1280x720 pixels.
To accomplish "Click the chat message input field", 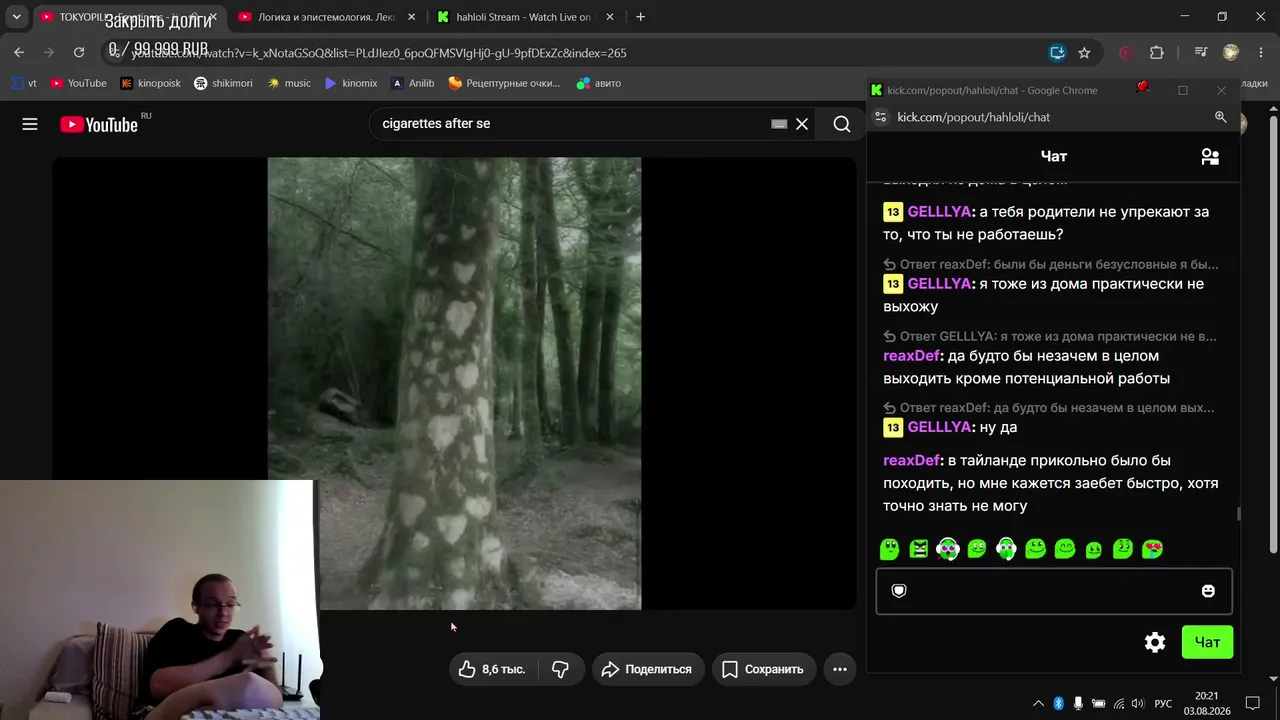I will [x=1054, y=591].
